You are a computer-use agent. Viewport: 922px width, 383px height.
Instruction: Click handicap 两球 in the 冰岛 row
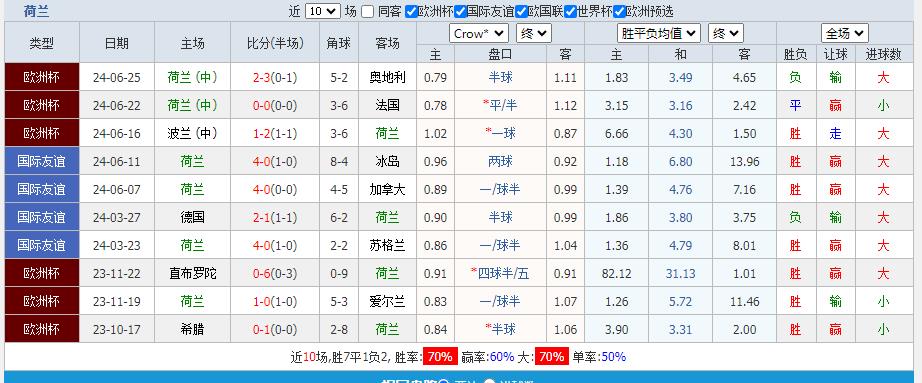[x=500, y=162]
